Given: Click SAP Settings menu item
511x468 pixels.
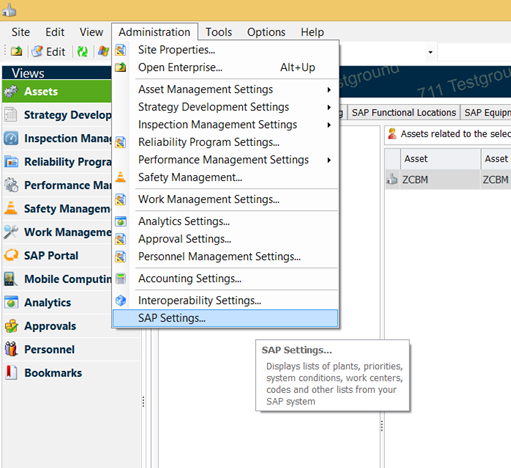Looking at the screenshot, I should [226, 318].
